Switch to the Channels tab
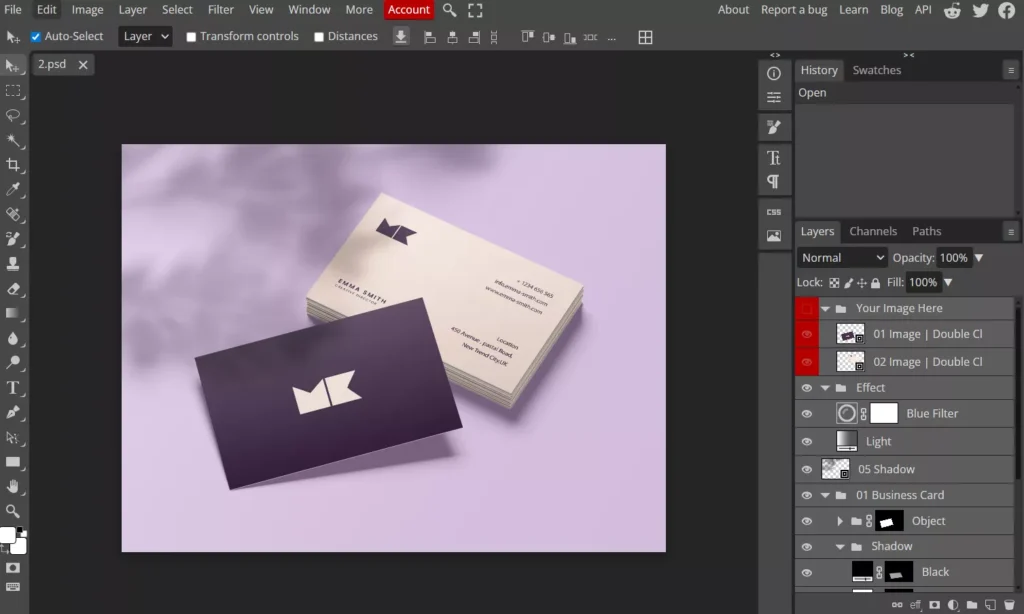1024x614 pixels. pos(873,231)
